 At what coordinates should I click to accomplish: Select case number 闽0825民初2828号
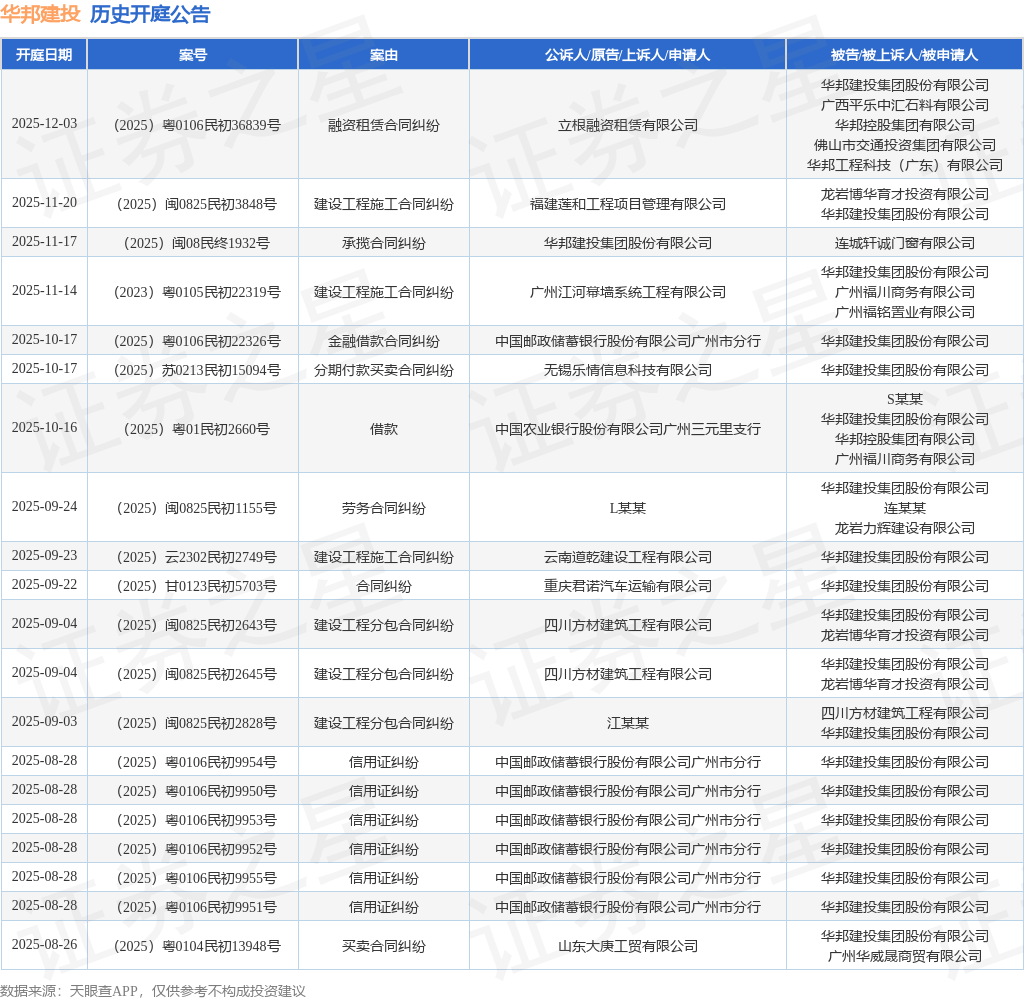(x=197, y=723)
